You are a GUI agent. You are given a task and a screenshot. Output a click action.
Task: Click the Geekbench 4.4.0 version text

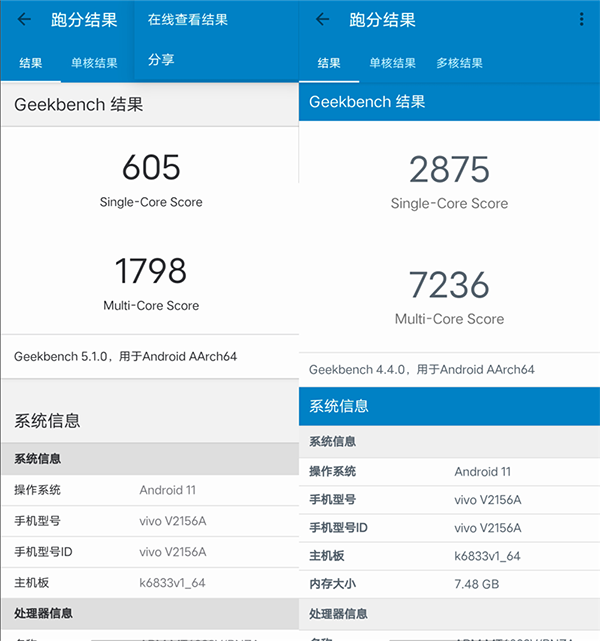point(421,369)
